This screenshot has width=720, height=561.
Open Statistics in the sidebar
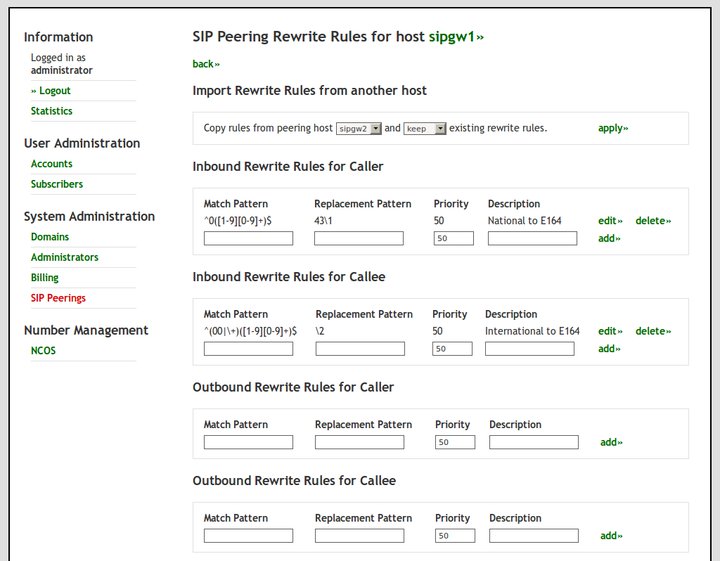[x=51, y=111]
